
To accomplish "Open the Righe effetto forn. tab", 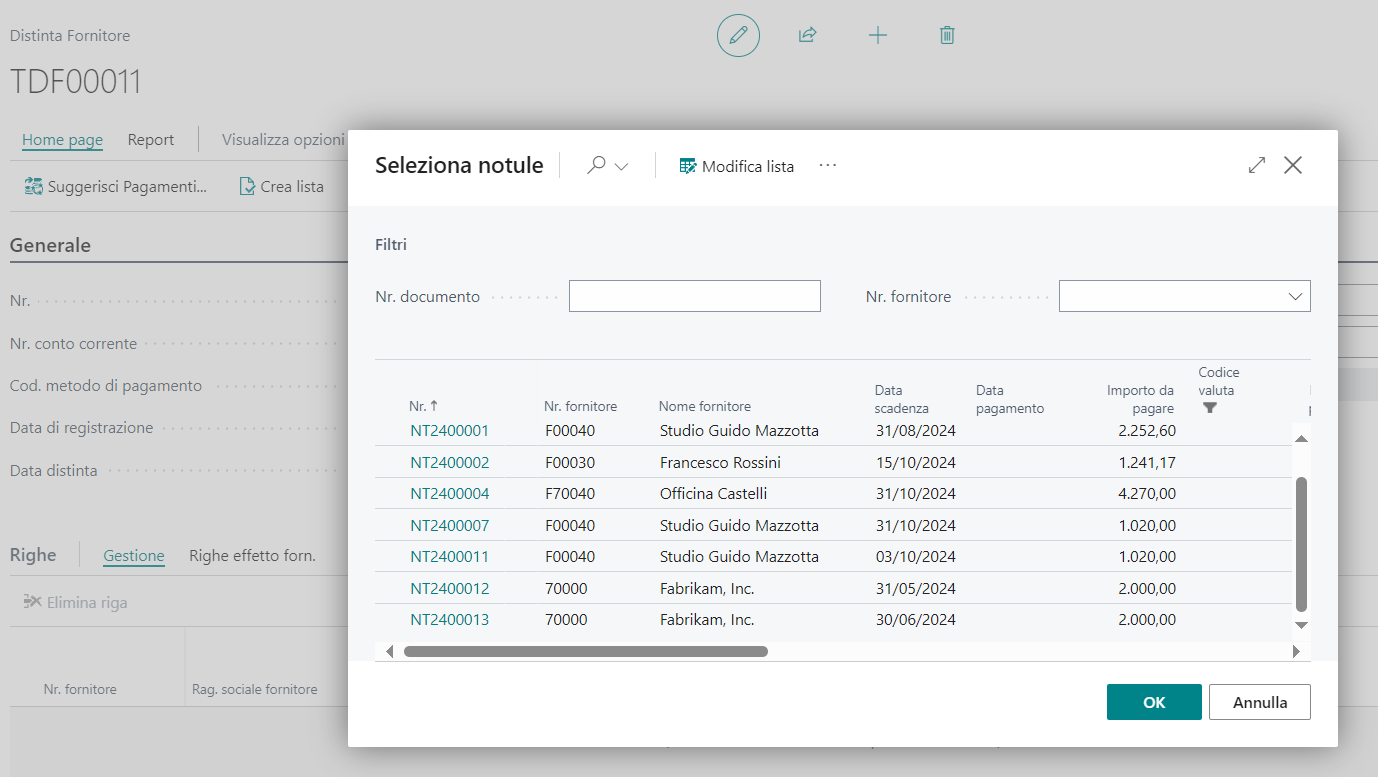I will click(252, 555).
